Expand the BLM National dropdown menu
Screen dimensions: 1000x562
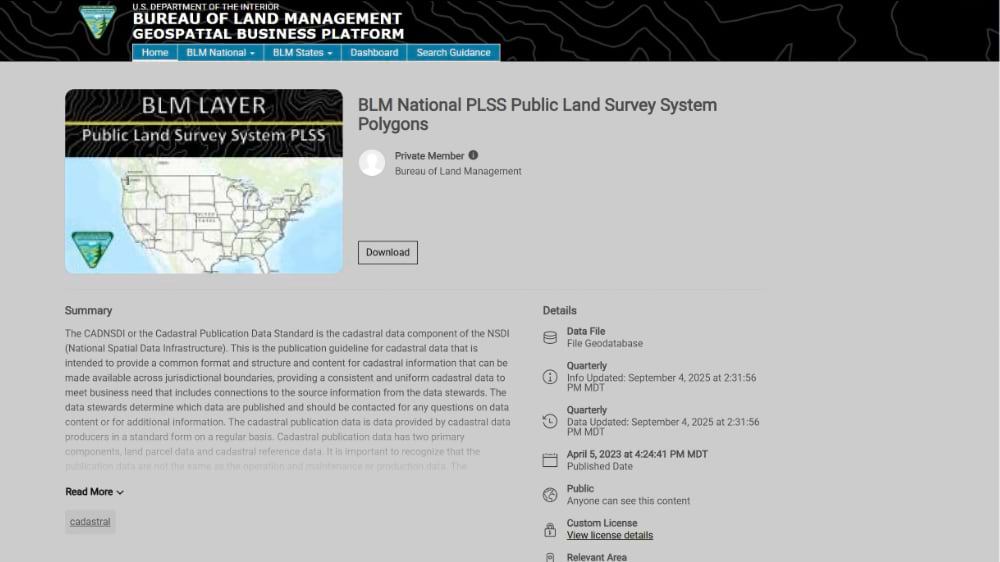tap(221, 52)
